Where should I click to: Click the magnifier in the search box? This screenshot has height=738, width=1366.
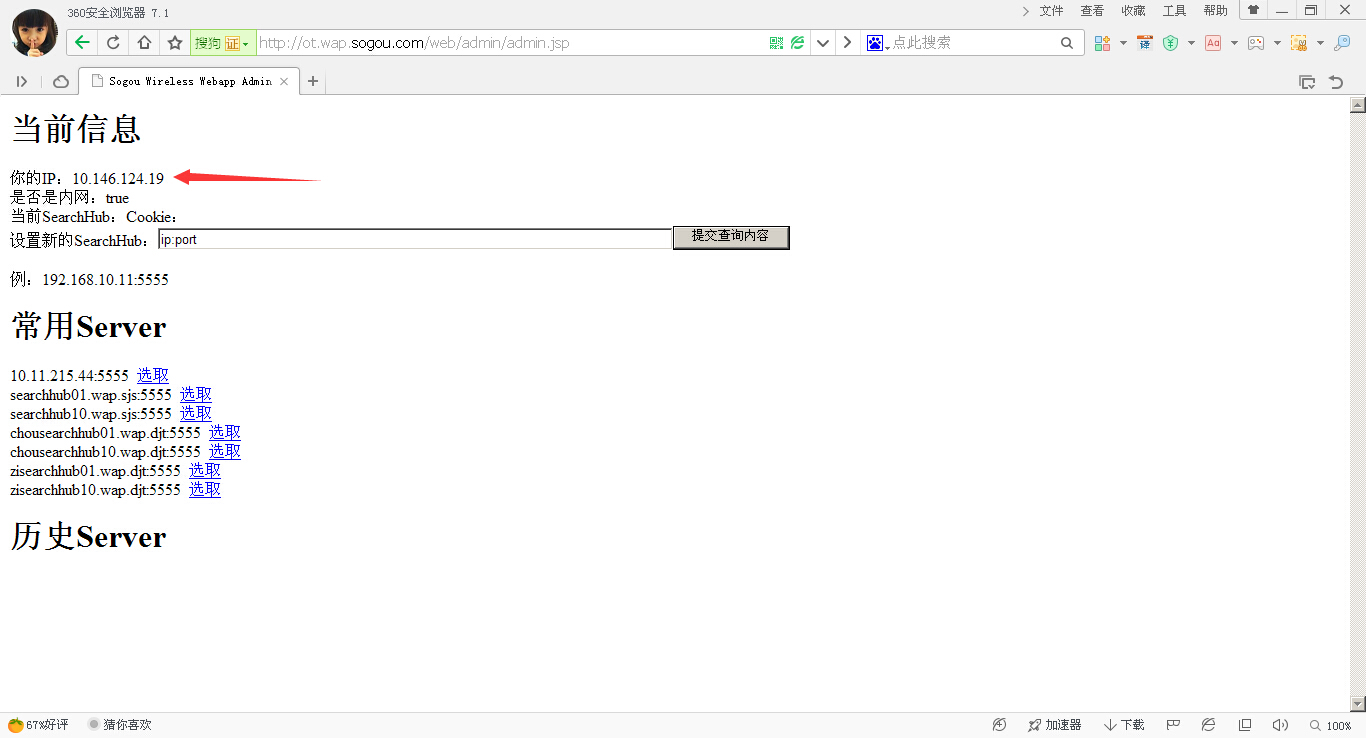(x=1067, y=43)
